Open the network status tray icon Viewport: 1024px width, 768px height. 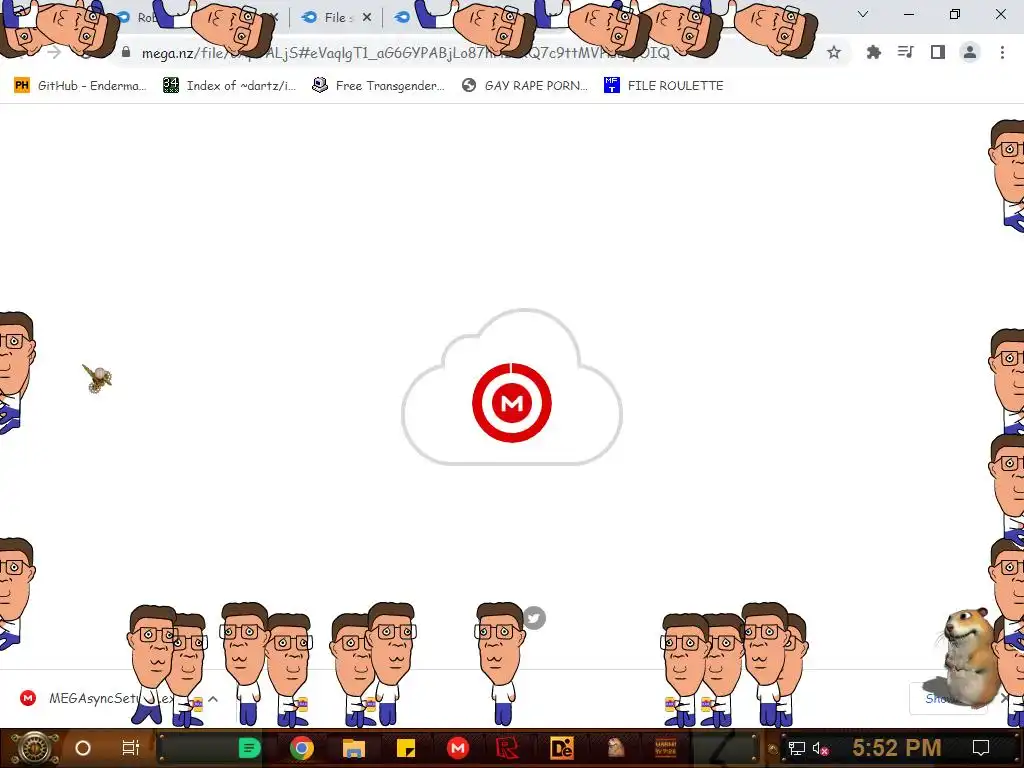(796, 748)
